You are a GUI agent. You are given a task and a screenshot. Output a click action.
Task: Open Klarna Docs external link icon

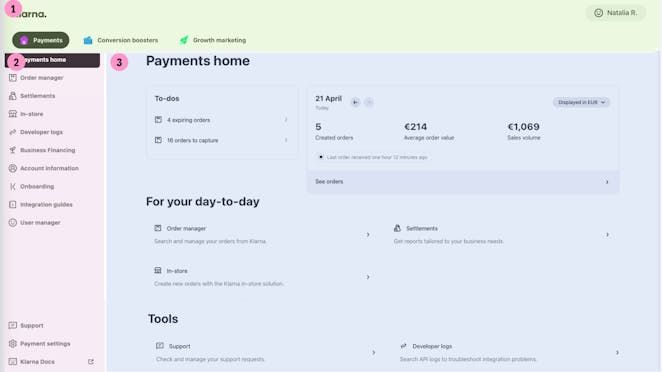coord(91,362)
